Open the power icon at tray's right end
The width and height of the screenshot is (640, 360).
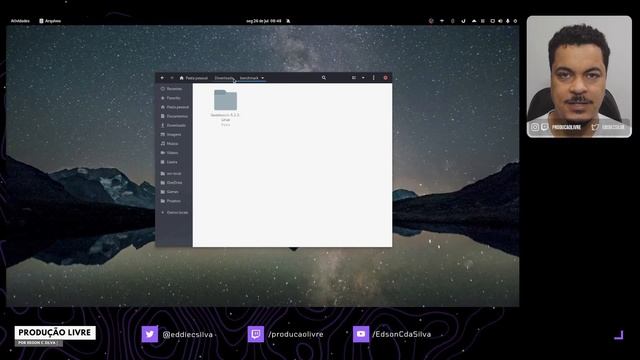tap(515, 21)
